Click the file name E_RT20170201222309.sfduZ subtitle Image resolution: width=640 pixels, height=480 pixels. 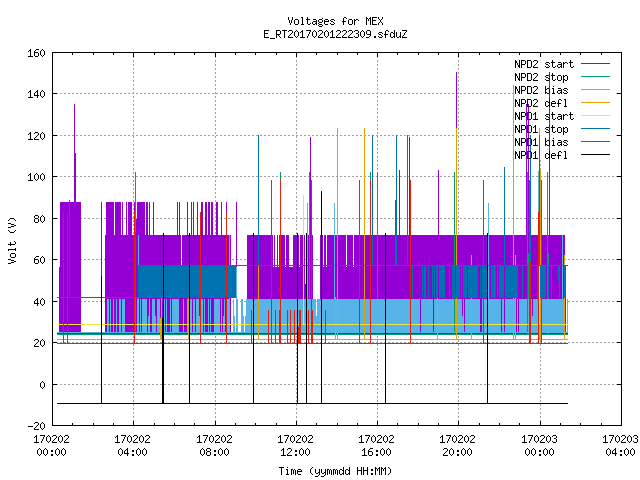tap(335, 34)
